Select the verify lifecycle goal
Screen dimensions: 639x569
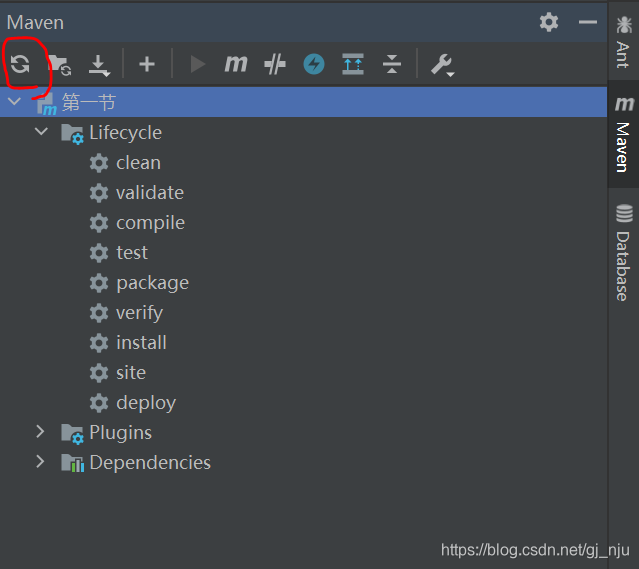139,313
